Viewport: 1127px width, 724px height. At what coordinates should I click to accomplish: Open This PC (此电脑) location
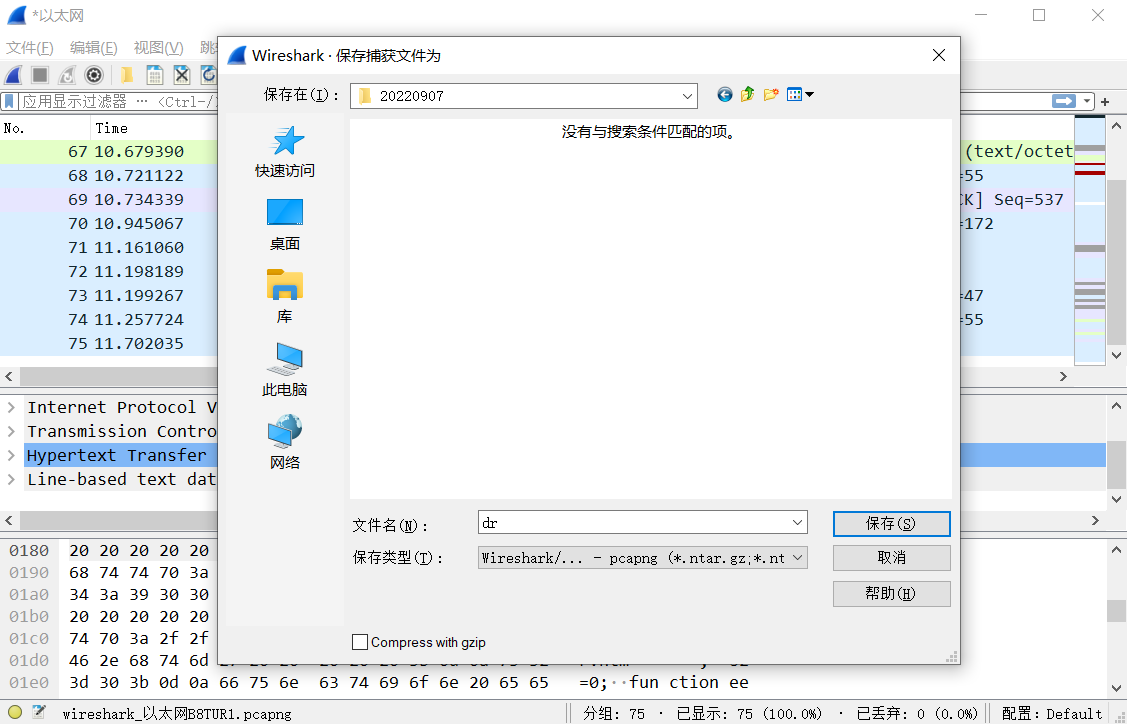coord(285,370)
